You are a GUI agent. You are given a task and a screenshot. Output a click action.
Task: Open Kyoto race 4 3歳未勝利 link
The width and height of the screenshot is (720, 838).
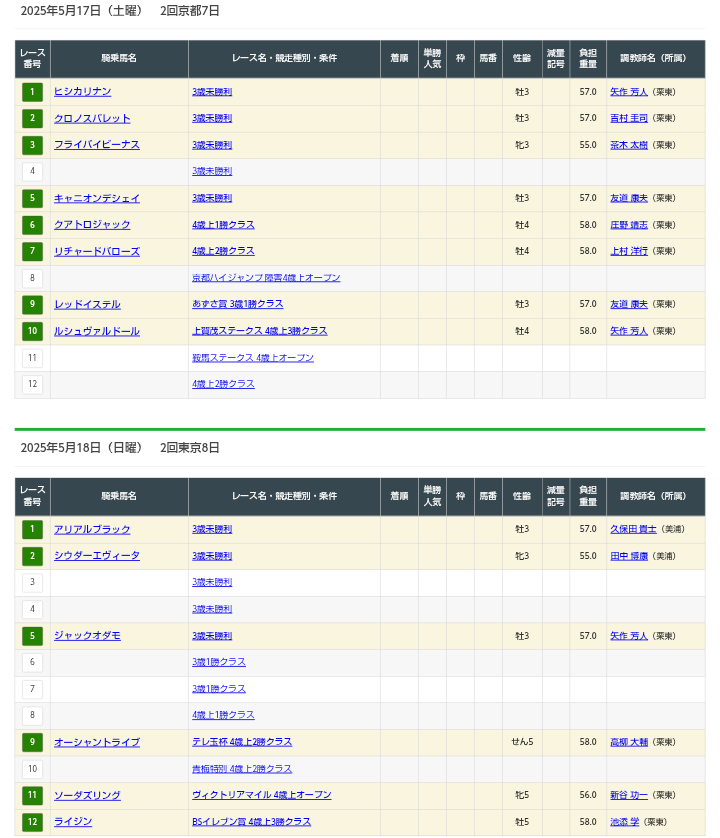tap(212, 171)
